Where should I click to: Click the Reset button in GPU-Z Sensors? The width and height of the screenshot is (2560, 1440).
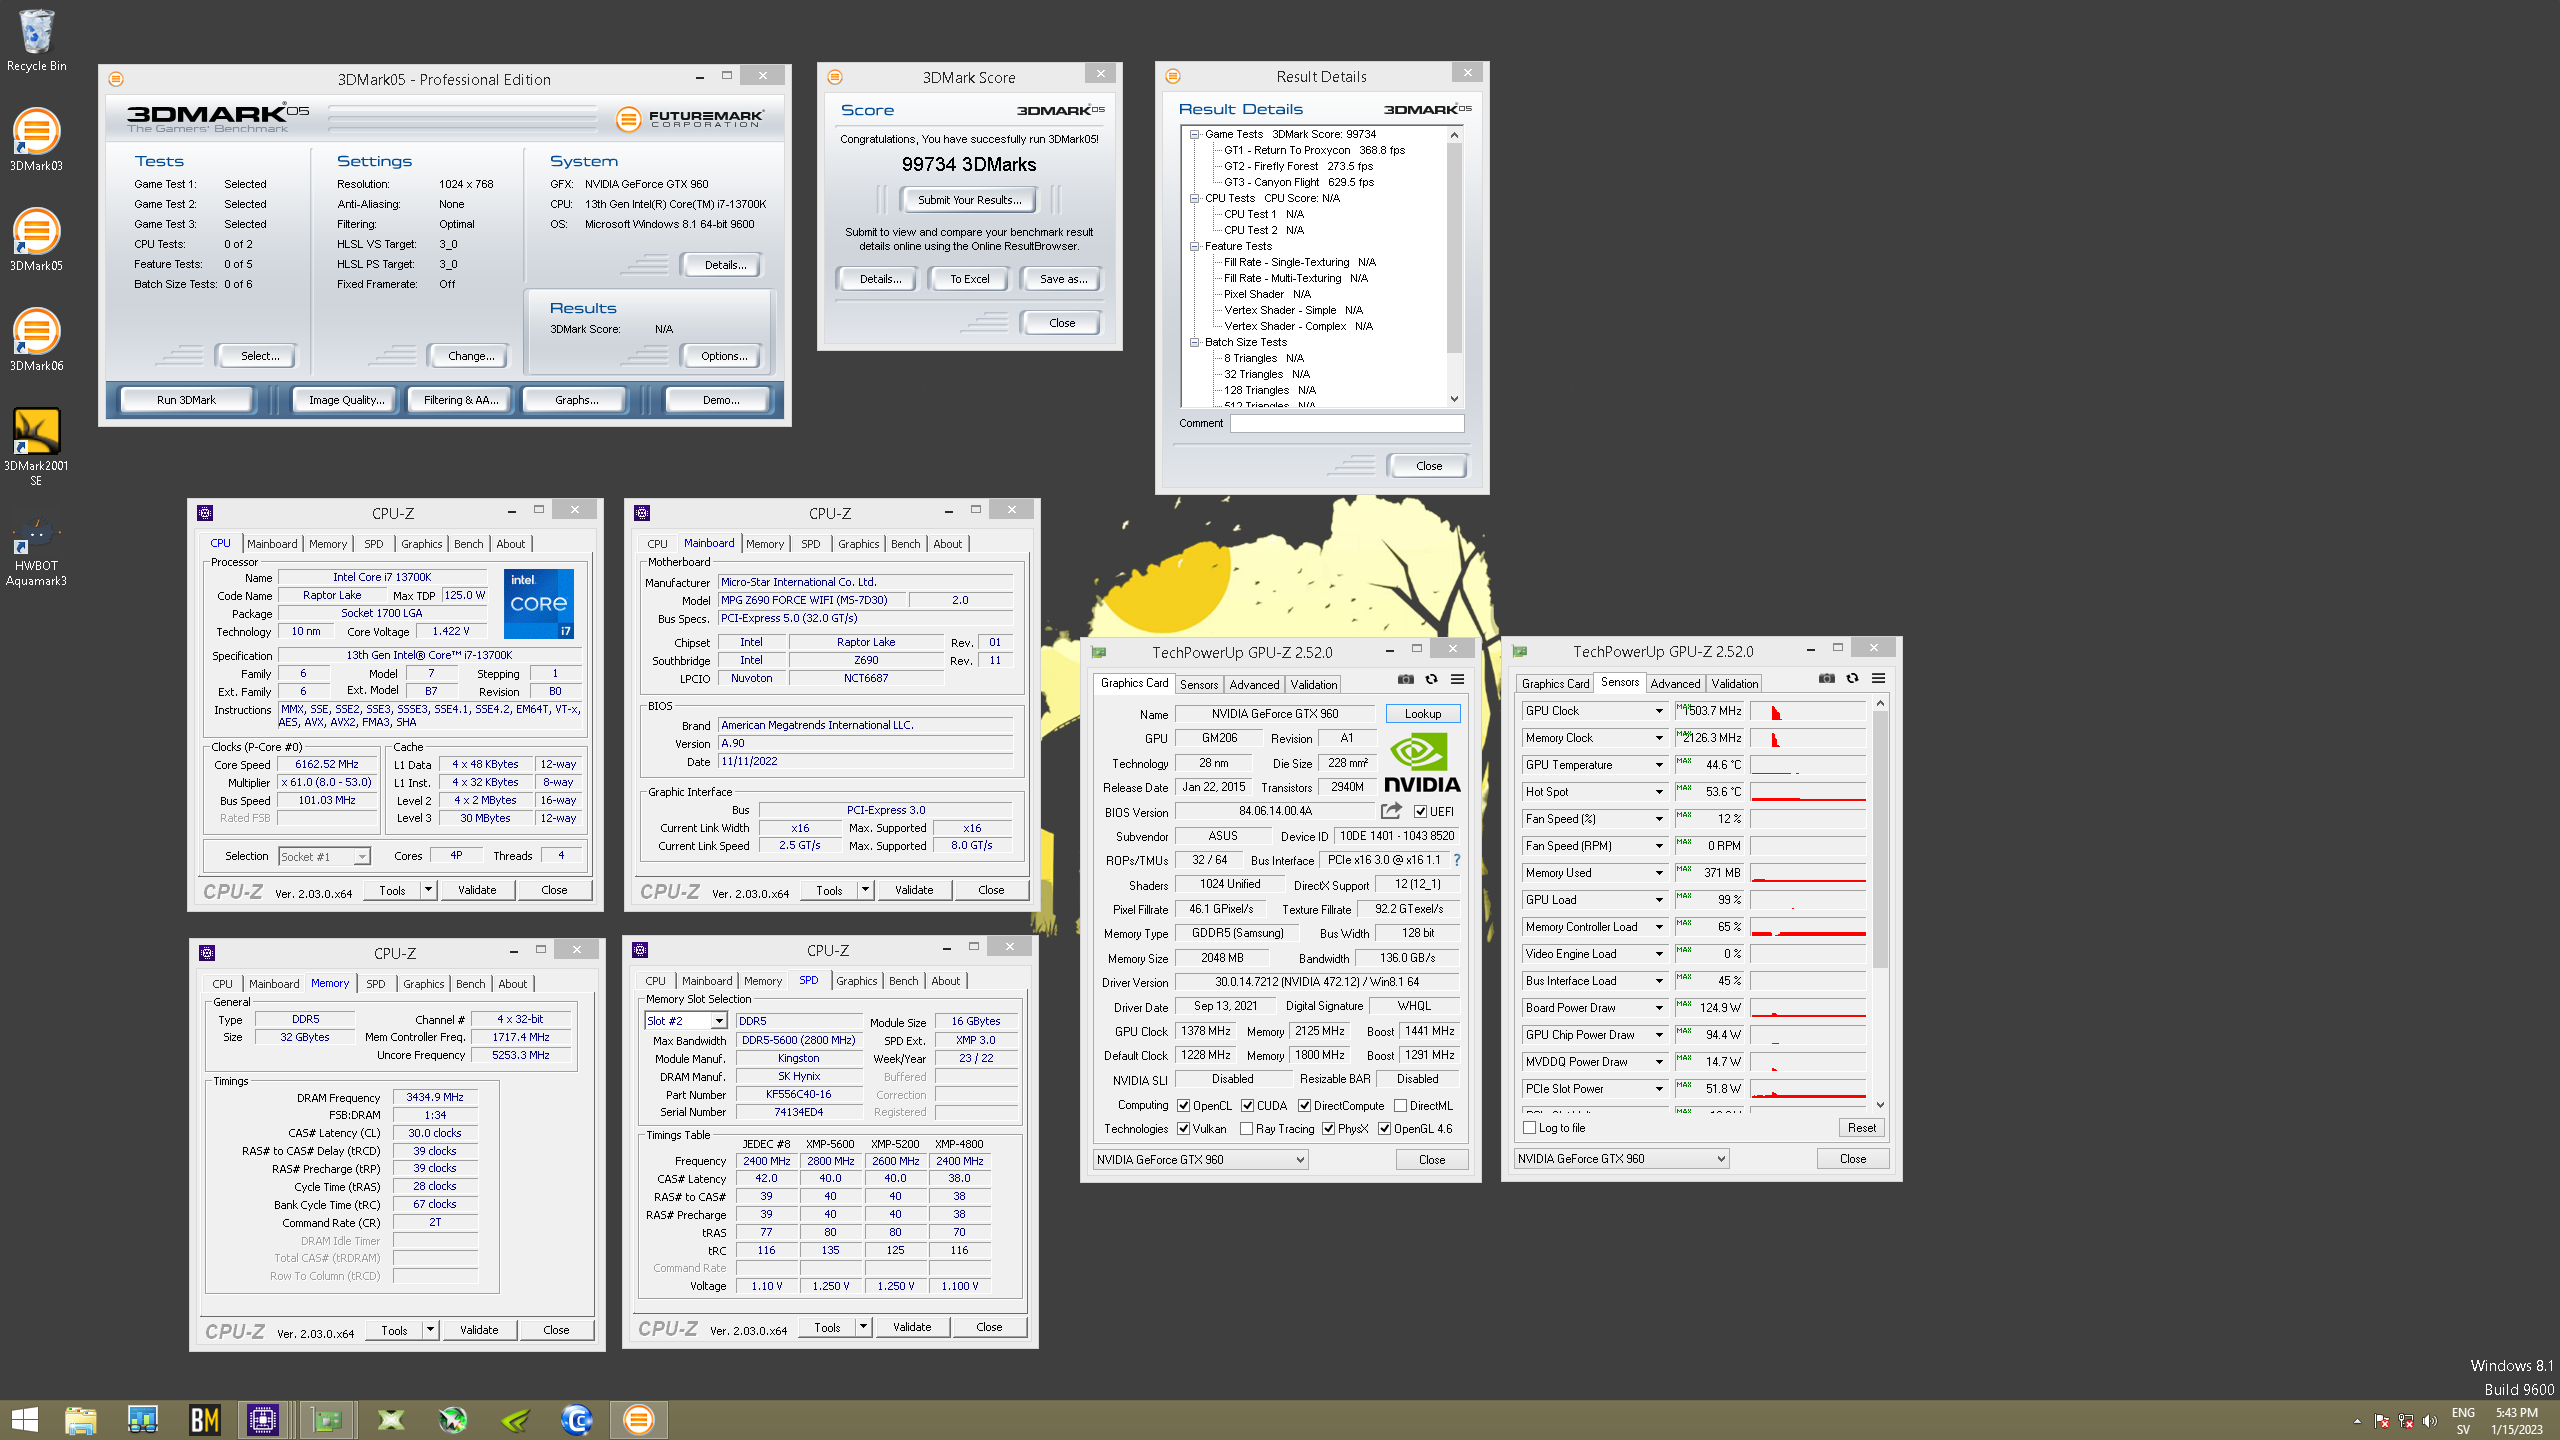click(x=1861, y=1128)
